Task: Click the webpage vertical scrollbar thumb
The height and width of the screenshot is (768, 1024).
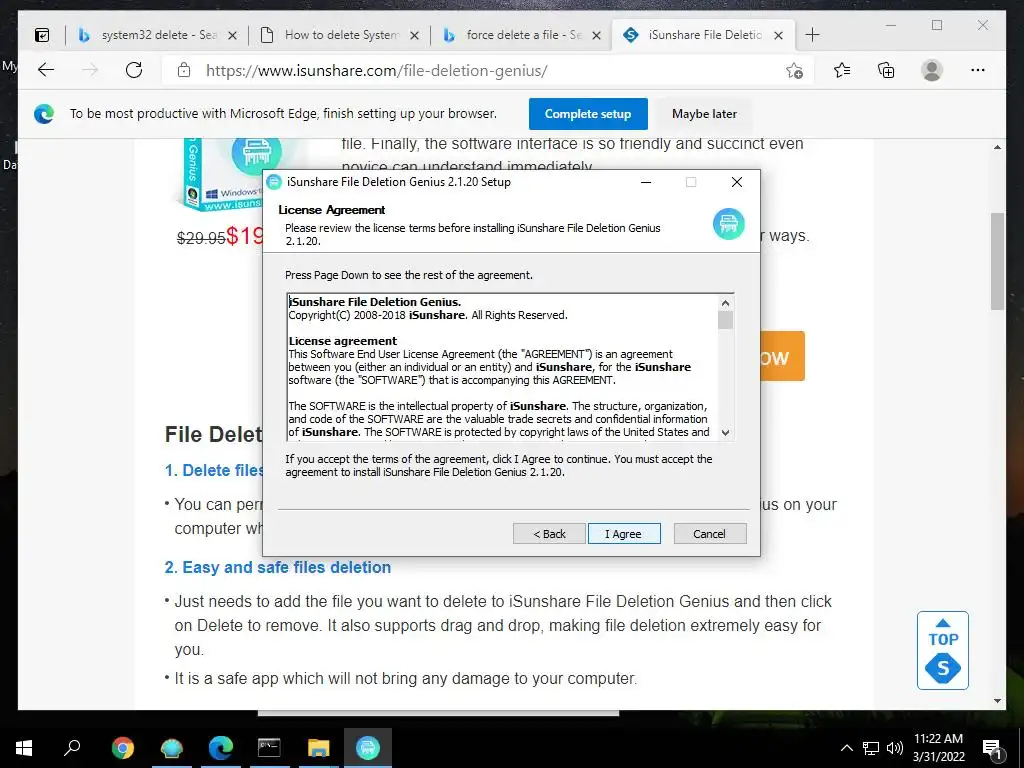Action: pyautogui.click(x=997, y=261)
